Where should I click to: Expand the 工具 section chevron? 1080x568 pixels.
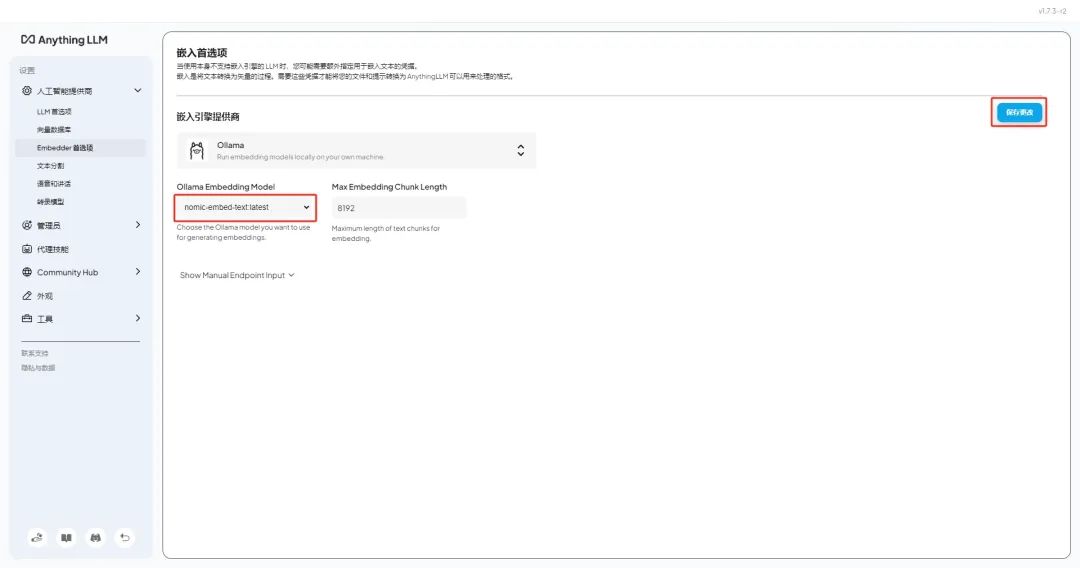(x=138, y=318)
